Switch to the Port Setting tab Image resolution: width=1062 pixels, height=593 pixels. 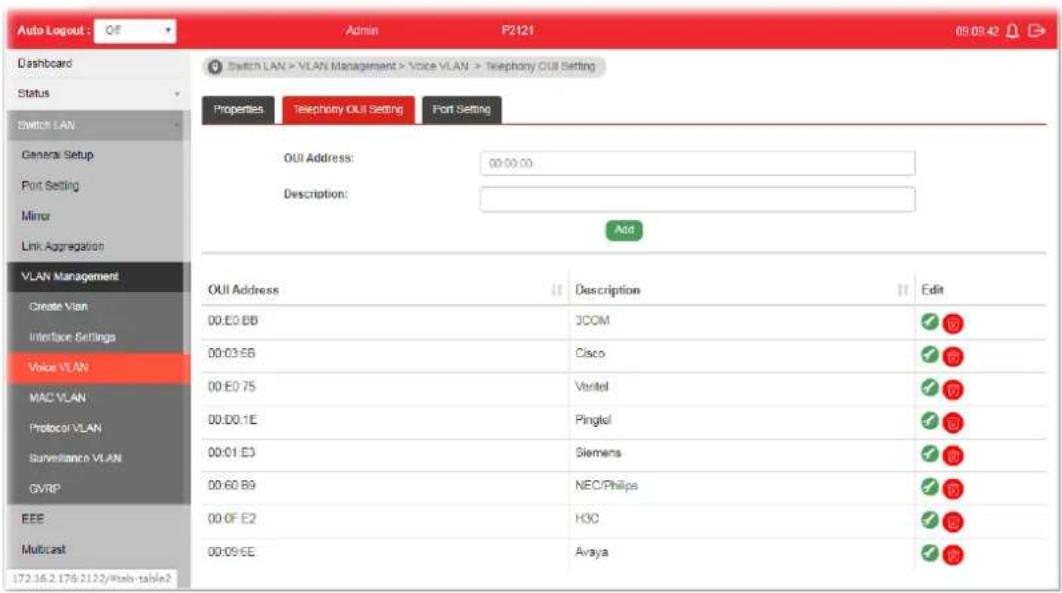[x=461, y=110]
